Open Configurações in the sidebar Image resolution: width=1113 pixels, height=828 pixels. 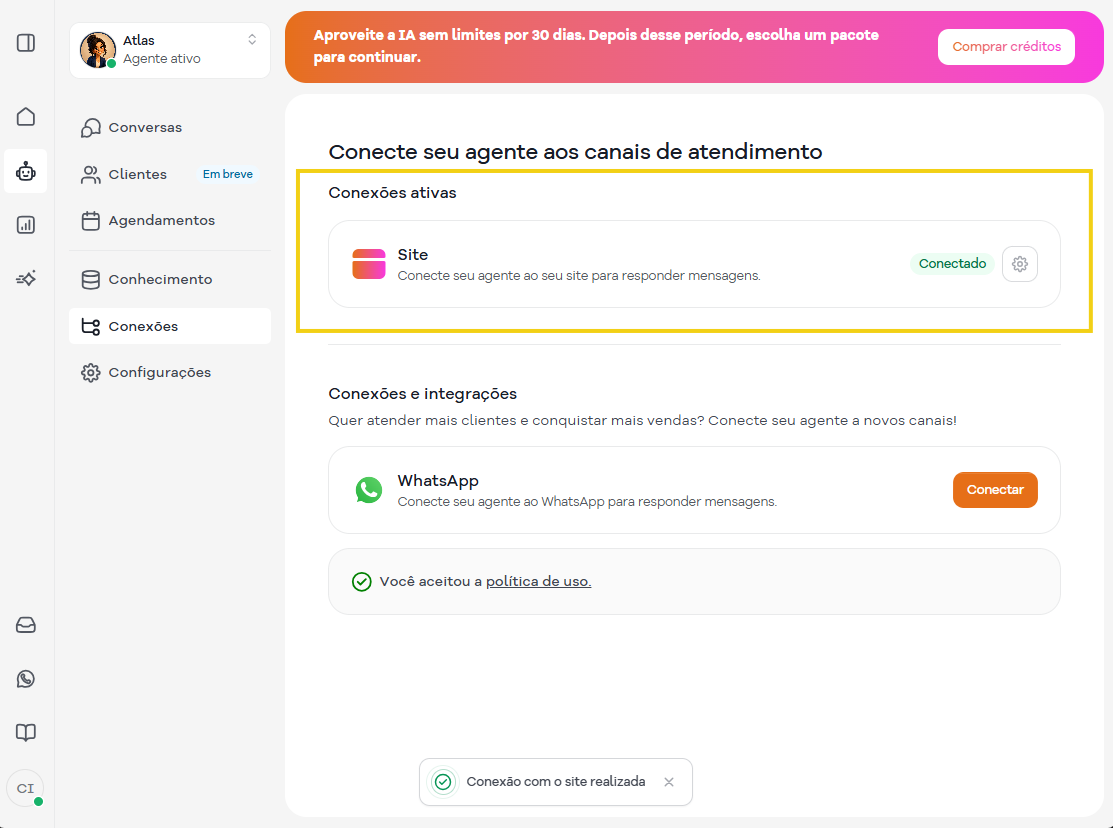point(170,373)
